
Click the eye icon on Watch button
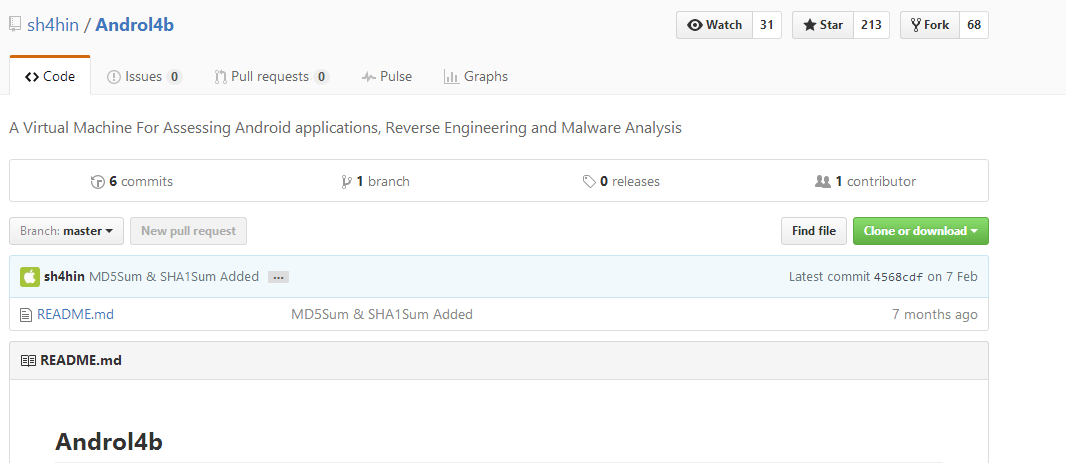(695, 25)
